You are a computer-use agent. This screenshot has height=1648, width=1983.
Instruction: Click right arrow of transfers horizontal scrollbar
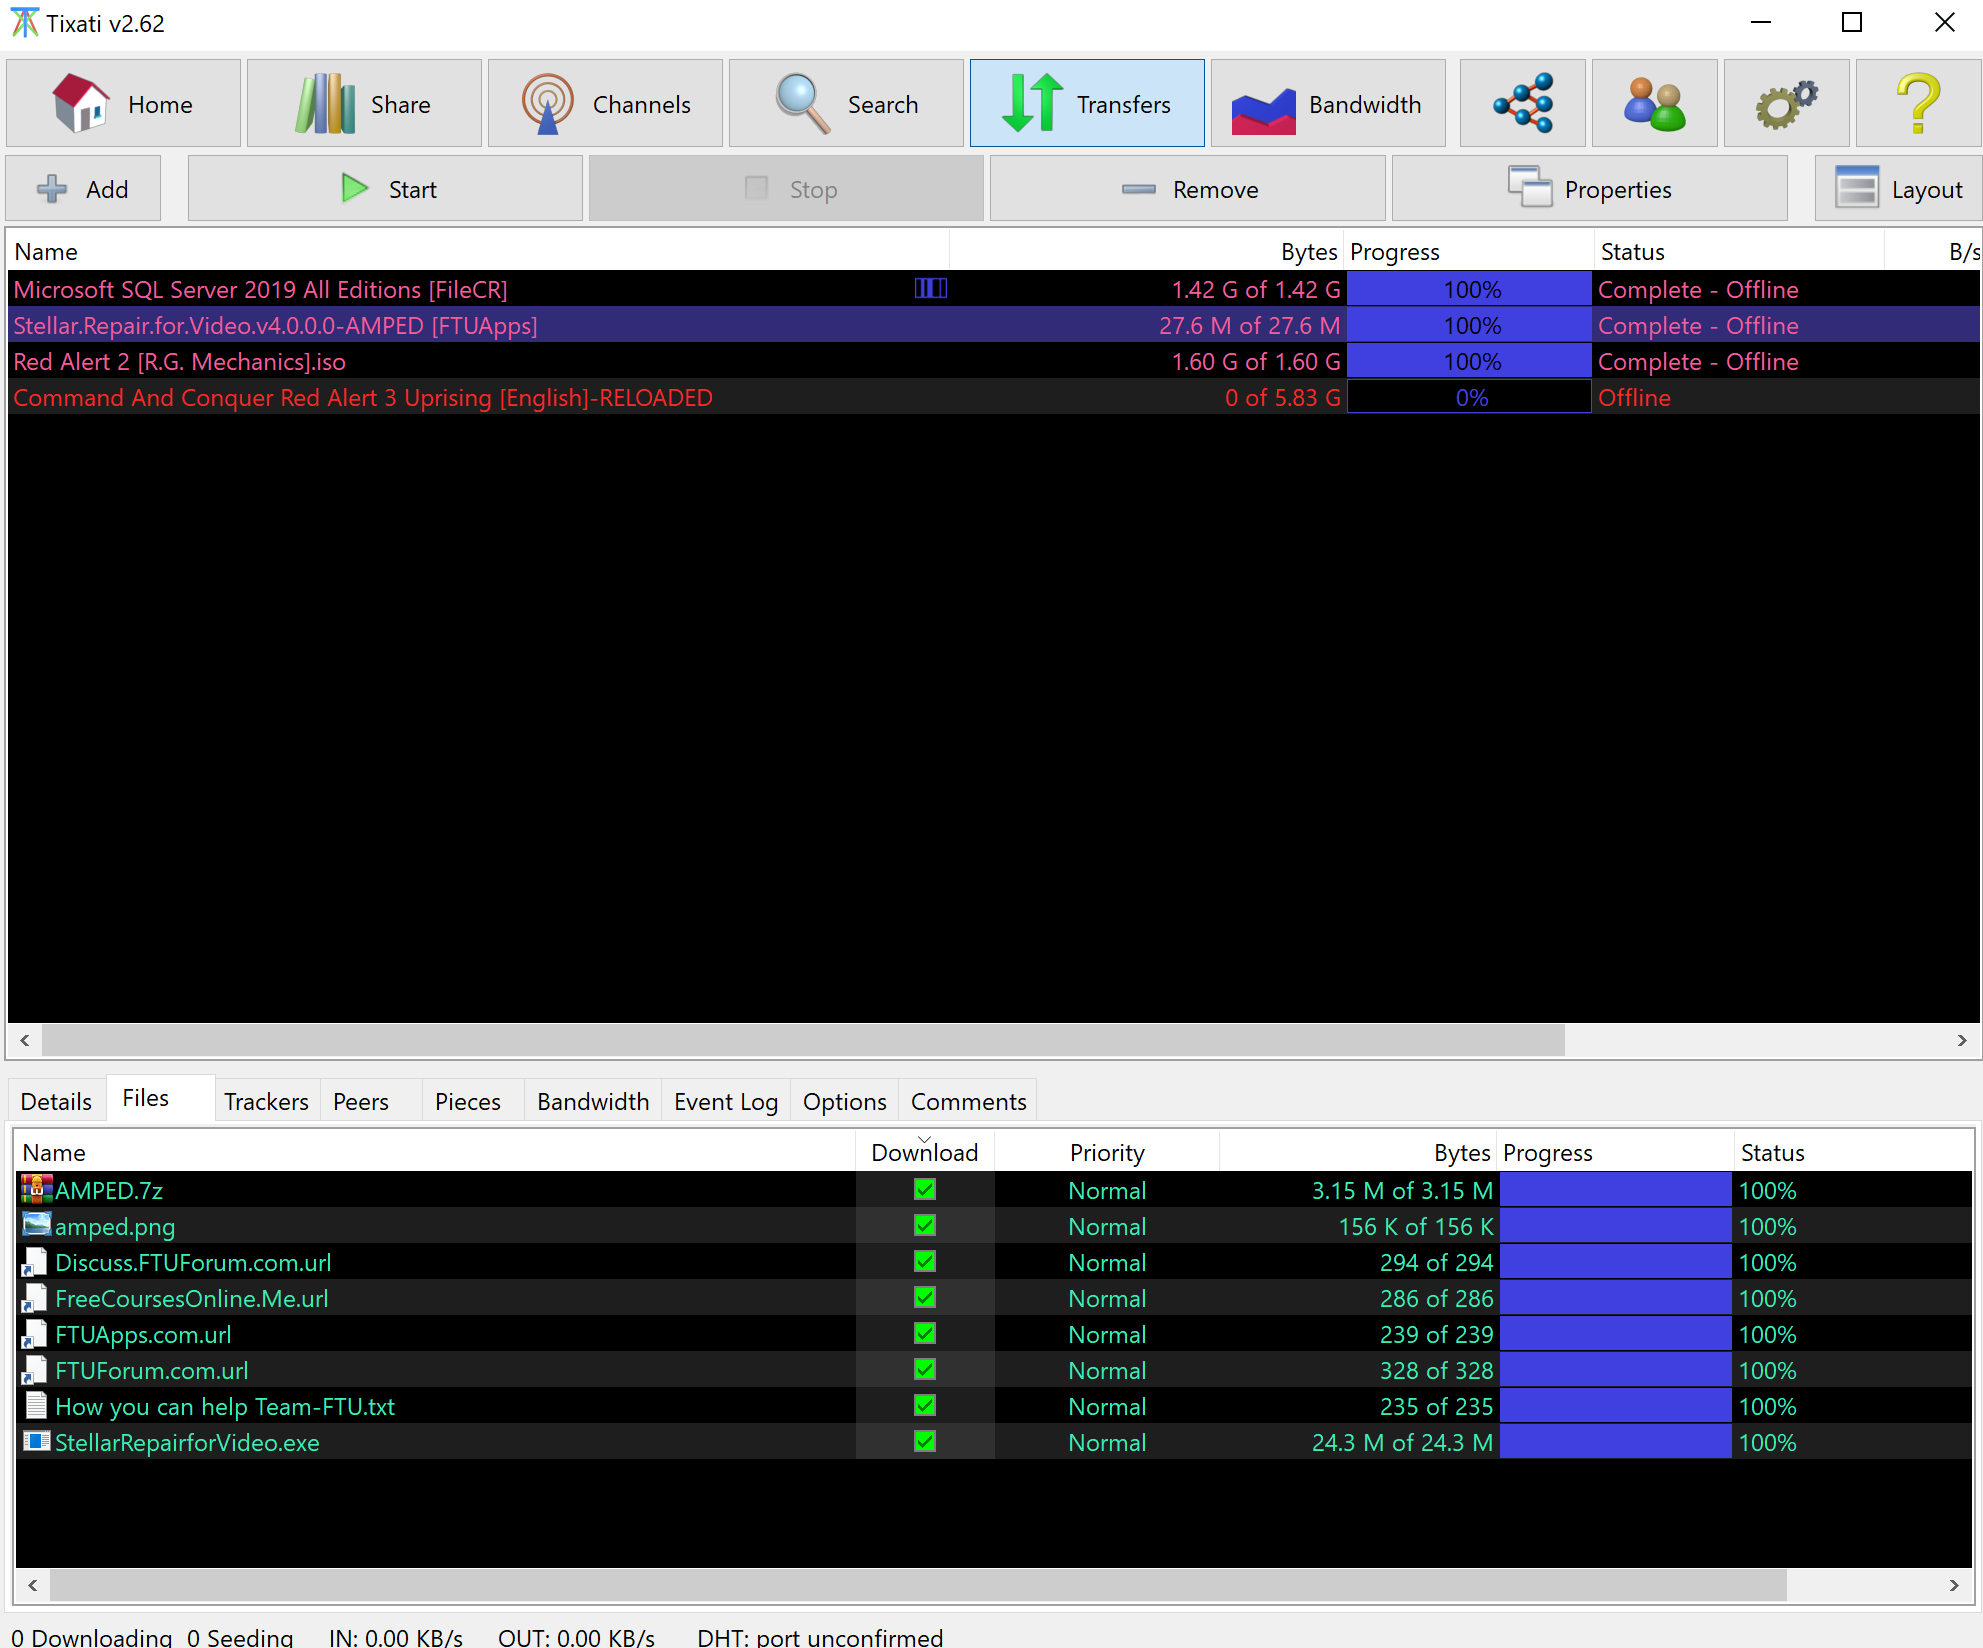(x=1962, y=1041)
